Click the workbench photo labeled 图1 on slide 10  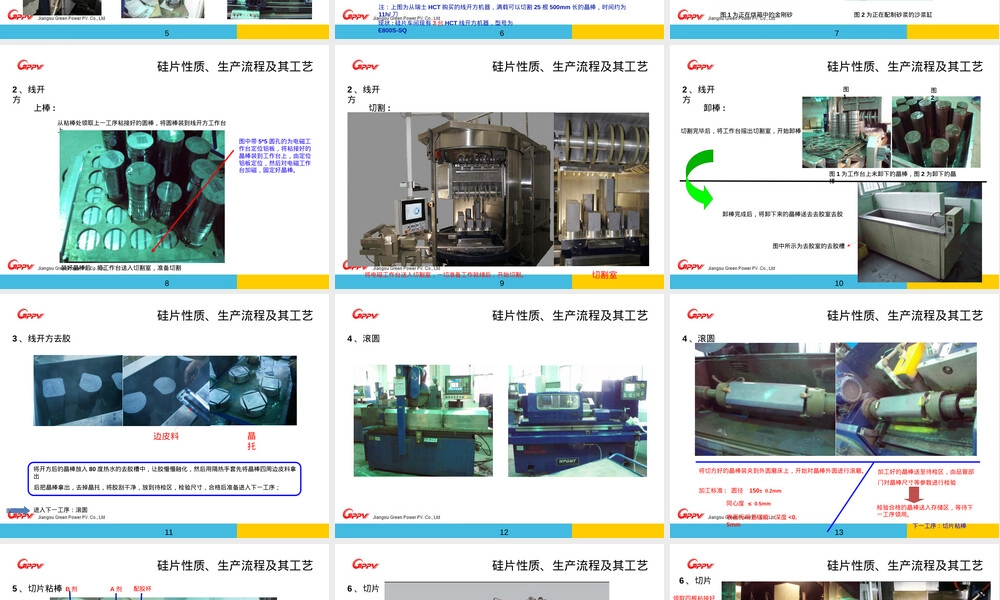[x=846, y=132]
